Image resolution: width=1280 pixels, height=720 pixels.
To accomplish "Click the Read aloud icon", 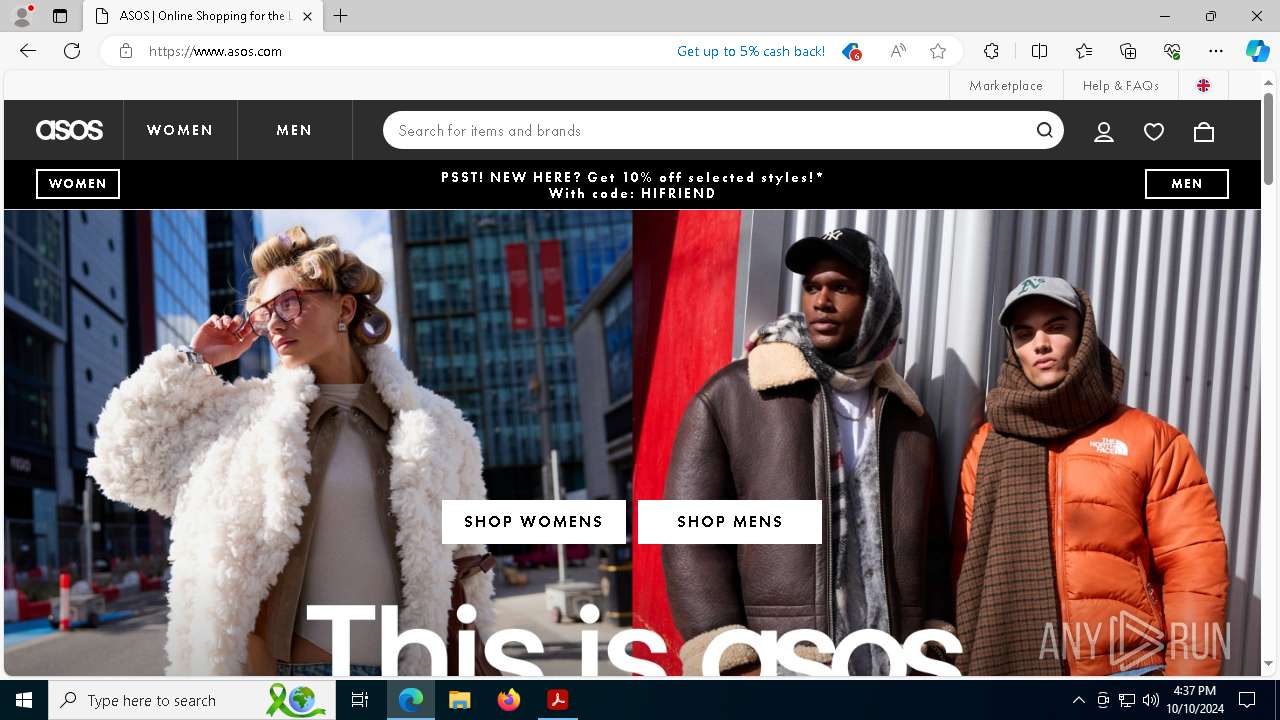I will click(898, 51).
